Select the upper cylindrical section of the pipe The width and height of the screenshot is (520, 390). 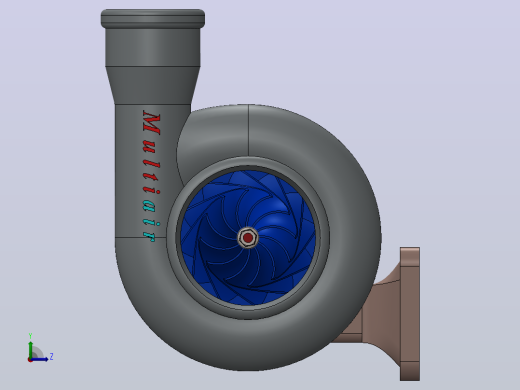(x=153, y=47)
